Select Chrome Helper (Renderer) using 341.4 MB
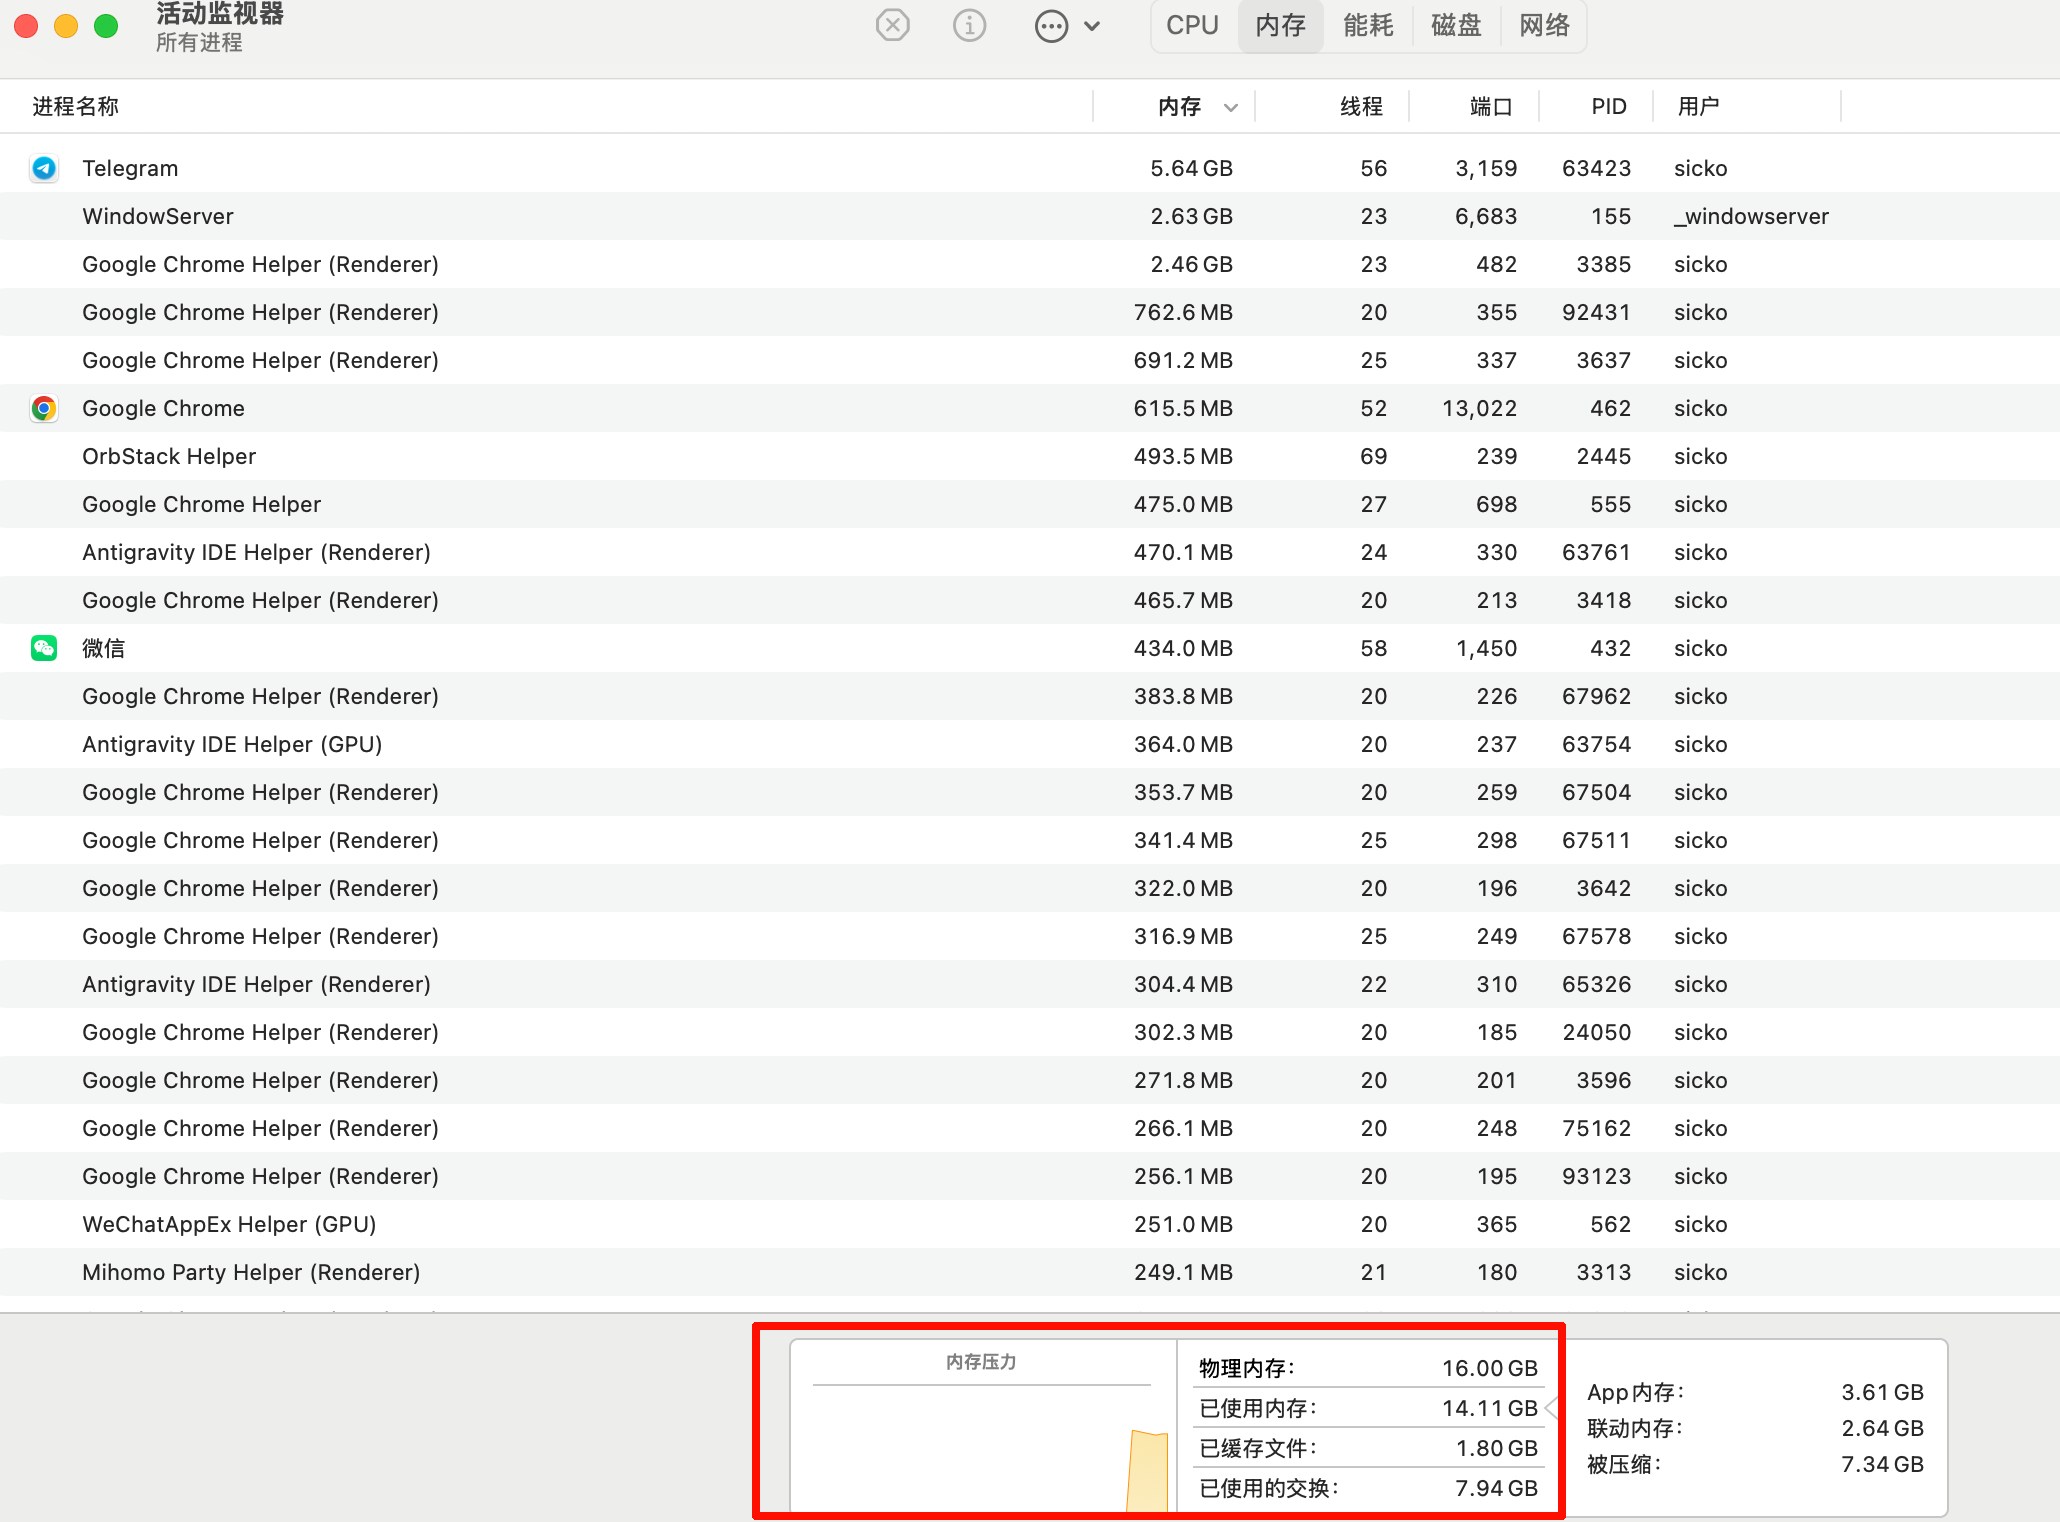This screenshot has height=1522, width=2060. tap(1030, 840)
